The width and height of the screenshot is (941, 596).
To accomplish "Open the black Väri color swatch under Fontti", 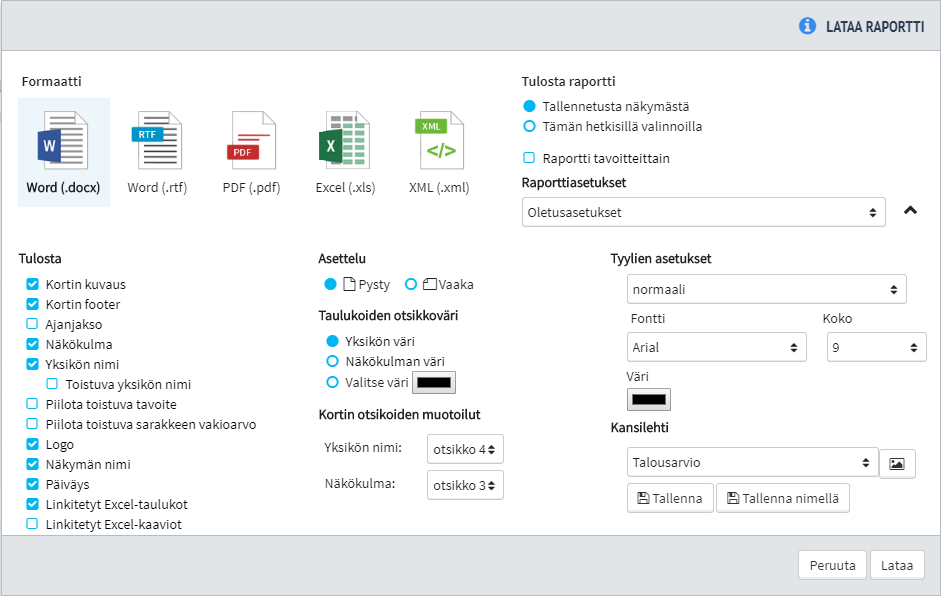I will 649,400.
